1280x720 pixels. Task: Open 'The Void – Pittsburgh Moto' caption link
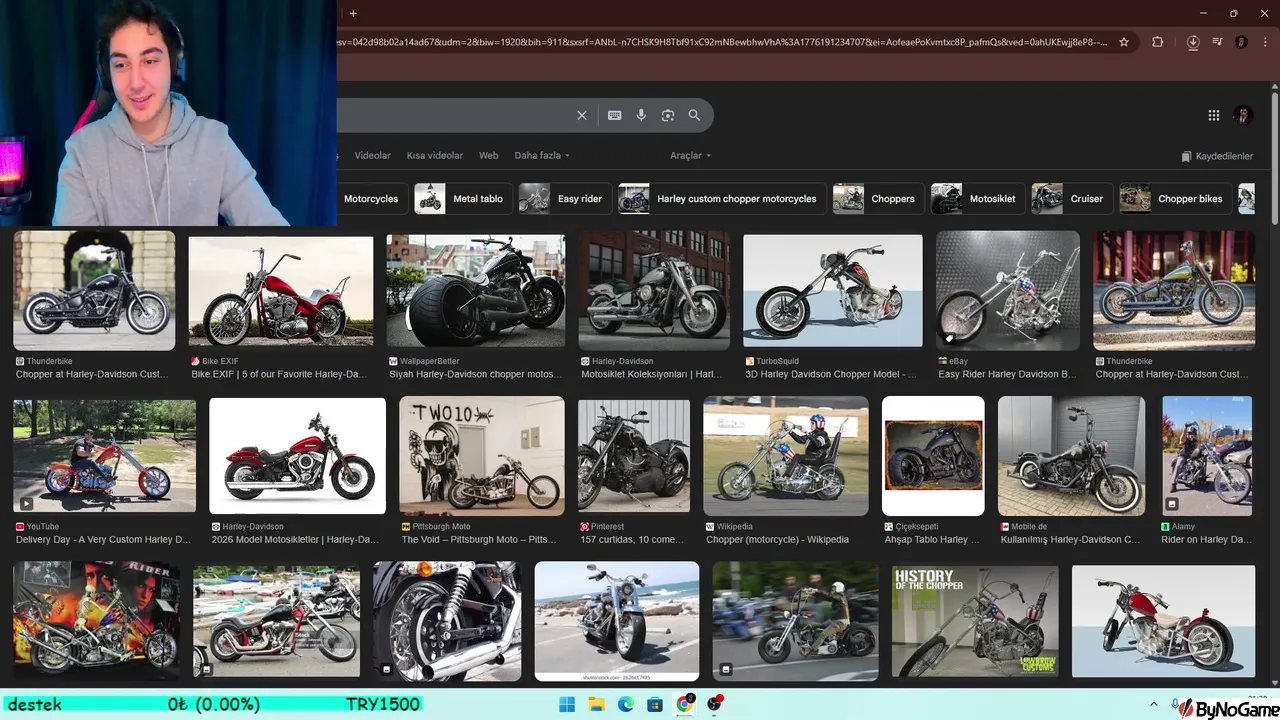coord(479,539)
